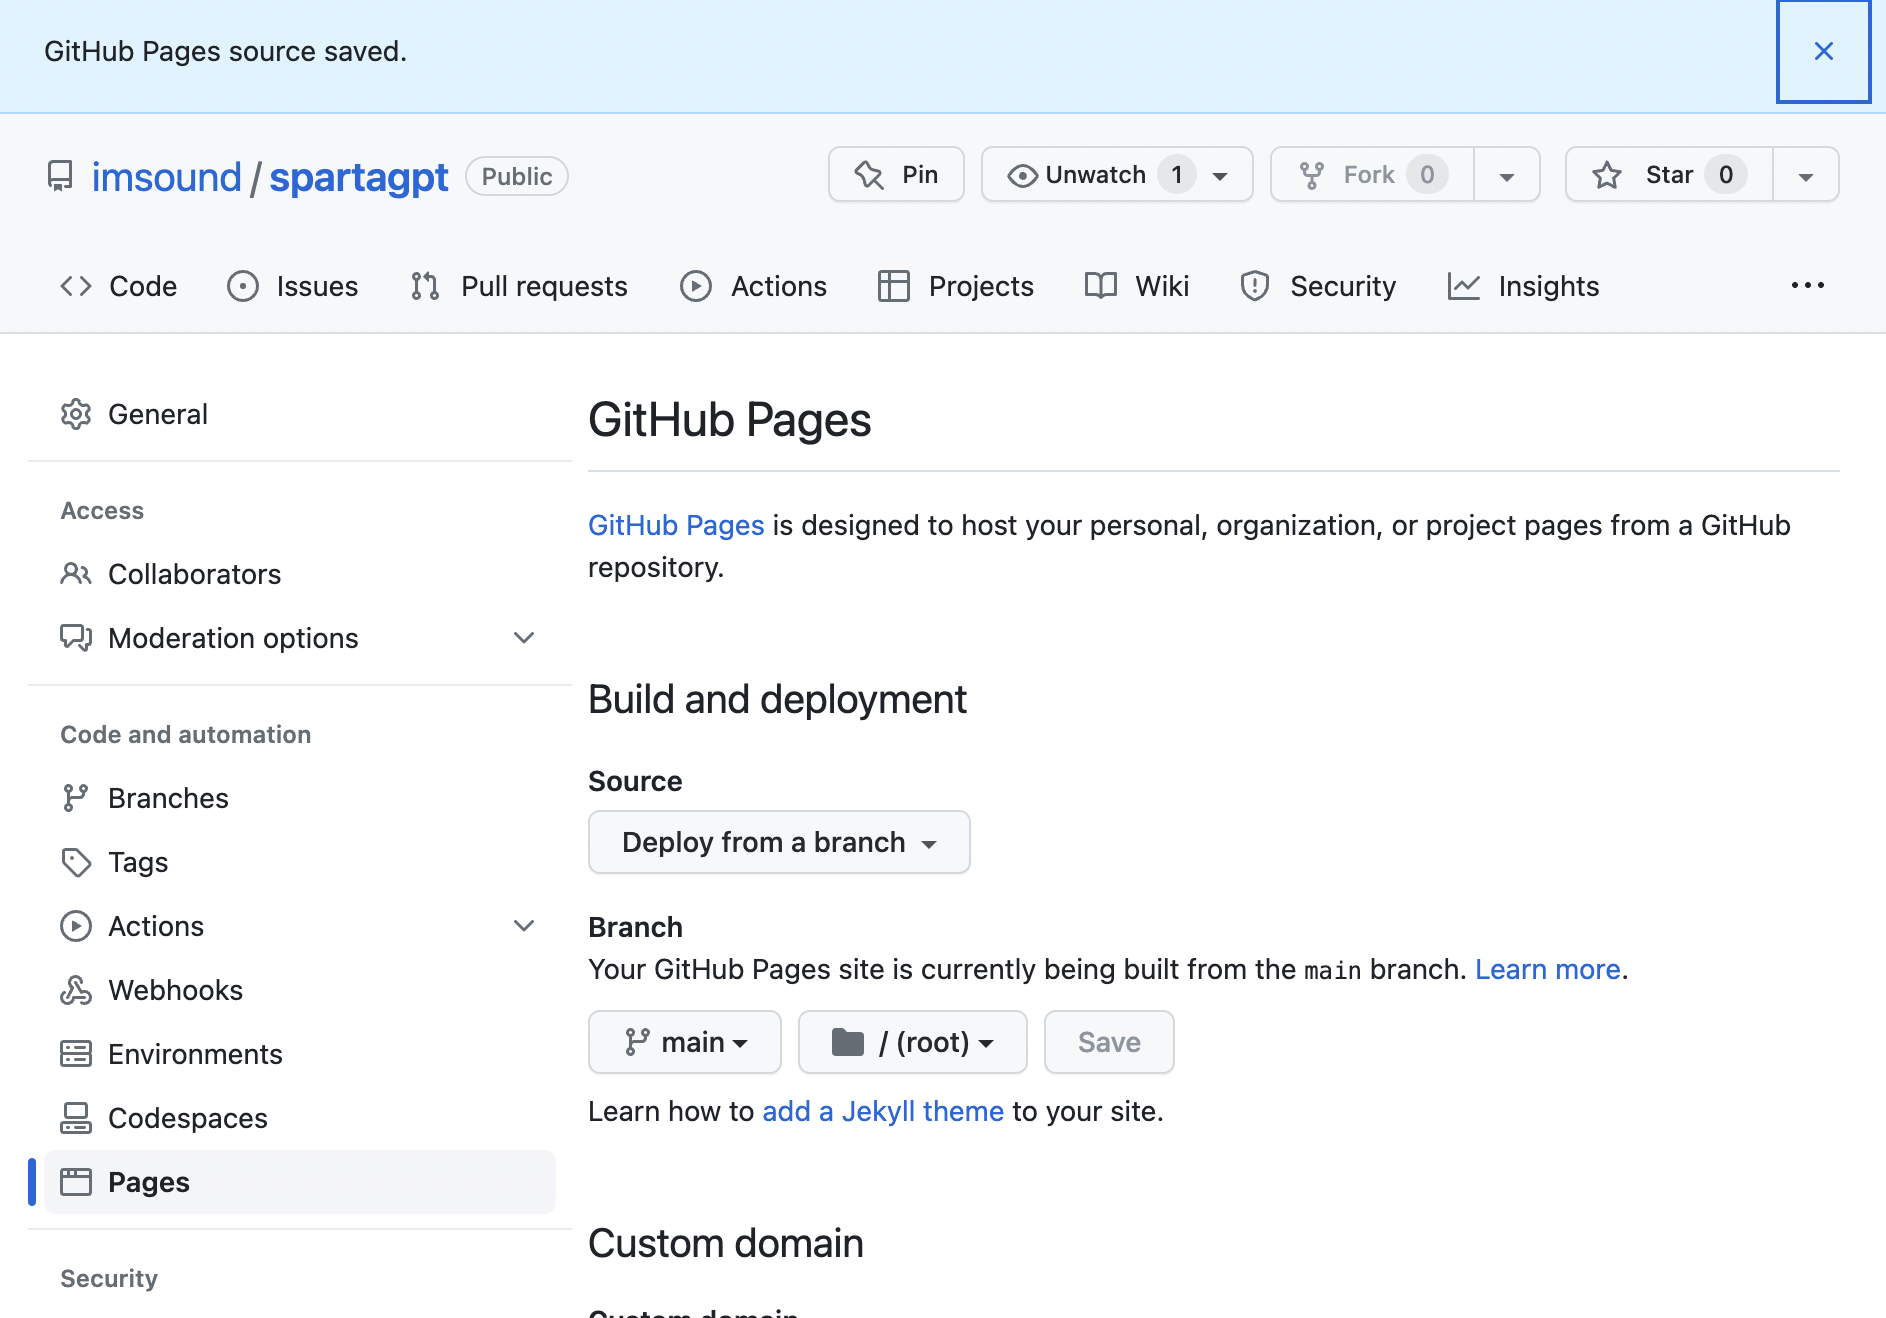
Task: Open General settings in the sidebar
Action: 300,414
